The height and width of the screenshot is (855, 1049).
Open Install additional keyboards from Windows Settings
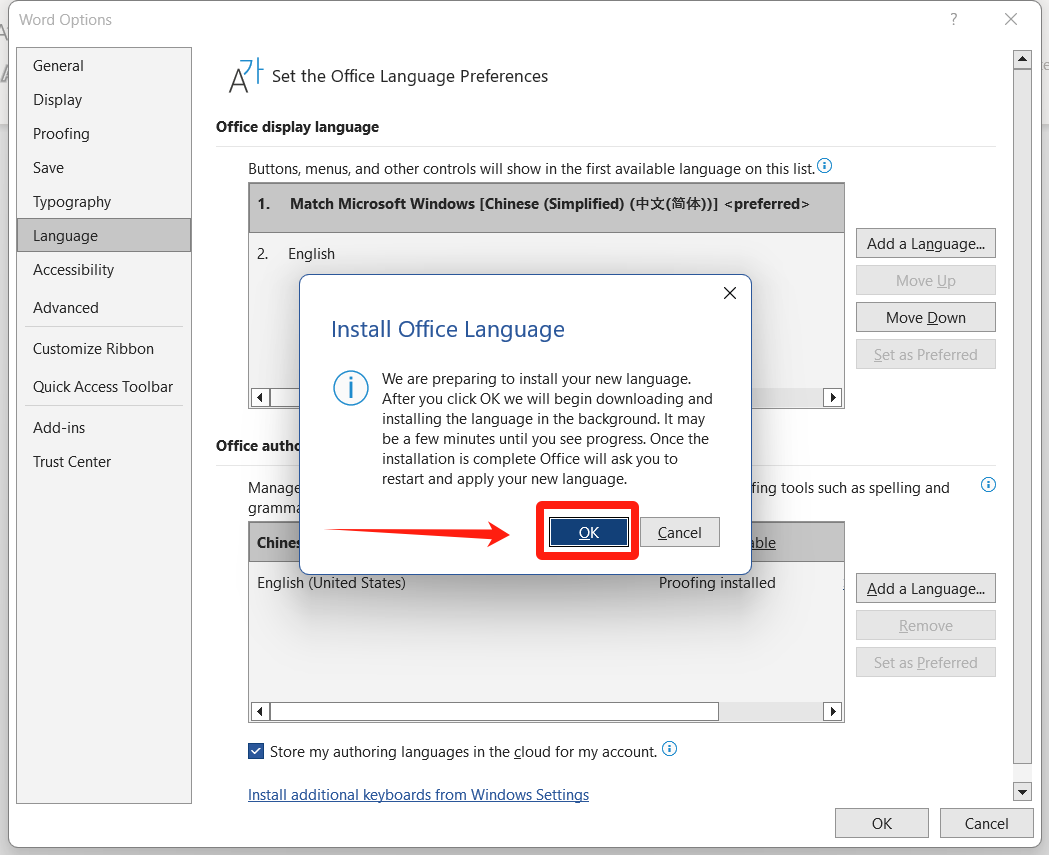418,795
